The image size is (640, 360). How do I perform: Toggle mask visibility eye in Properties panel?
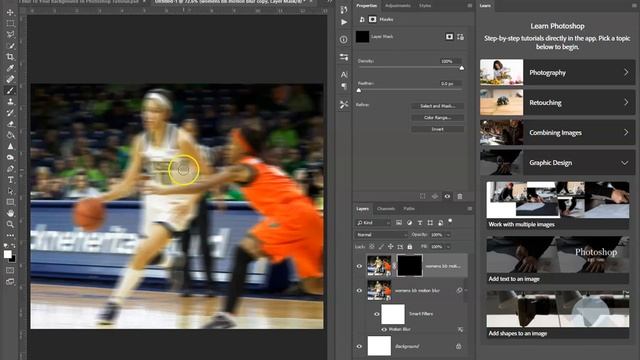click(x=447, y=196)
